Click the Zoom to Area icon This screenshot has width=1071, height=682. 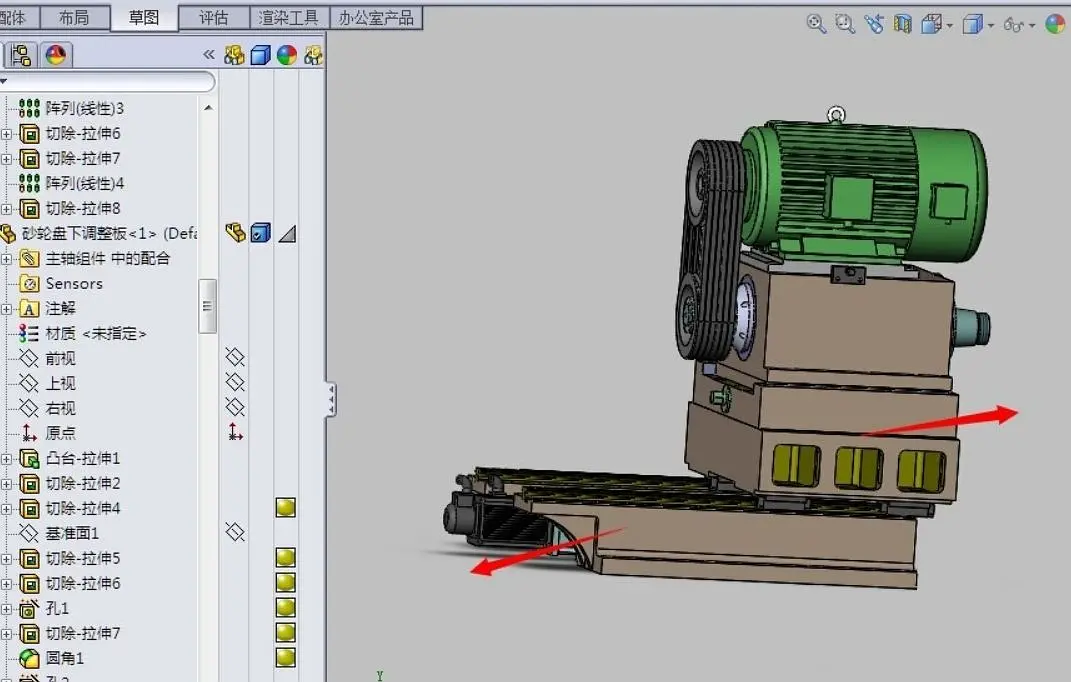845,24
